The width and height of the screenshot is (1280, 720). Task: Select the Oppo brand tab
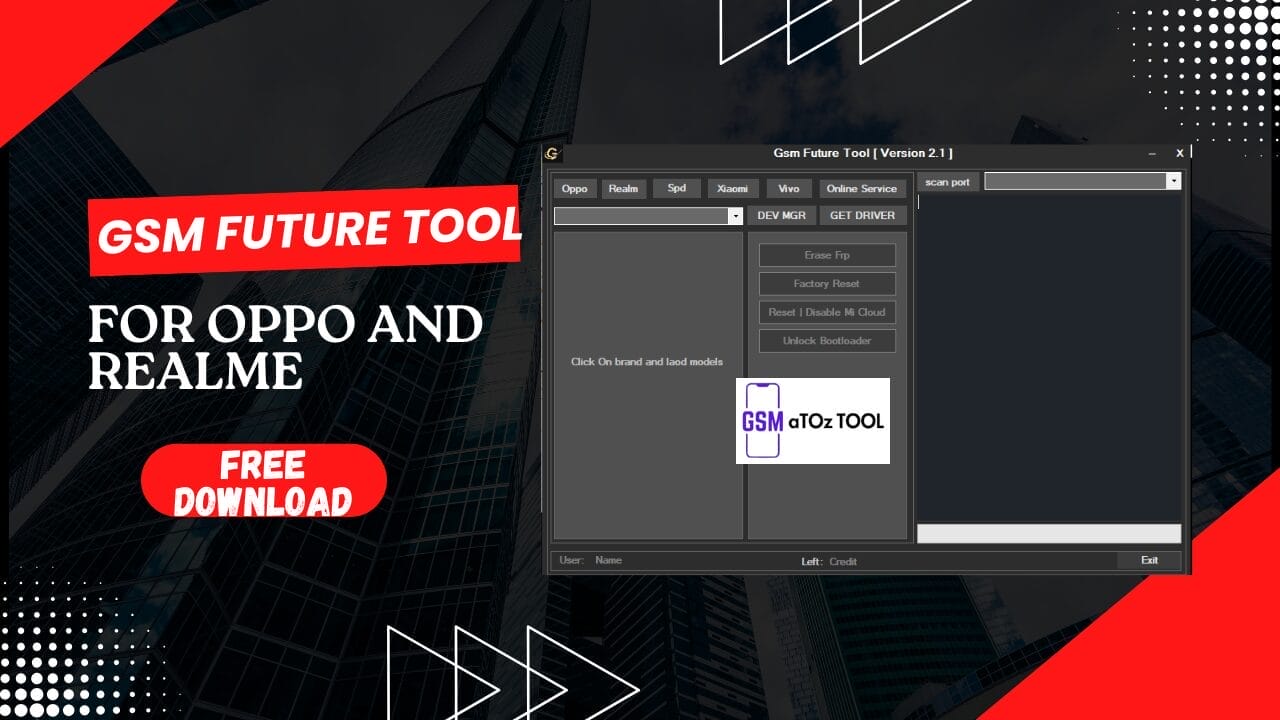[x=575, y=188]
